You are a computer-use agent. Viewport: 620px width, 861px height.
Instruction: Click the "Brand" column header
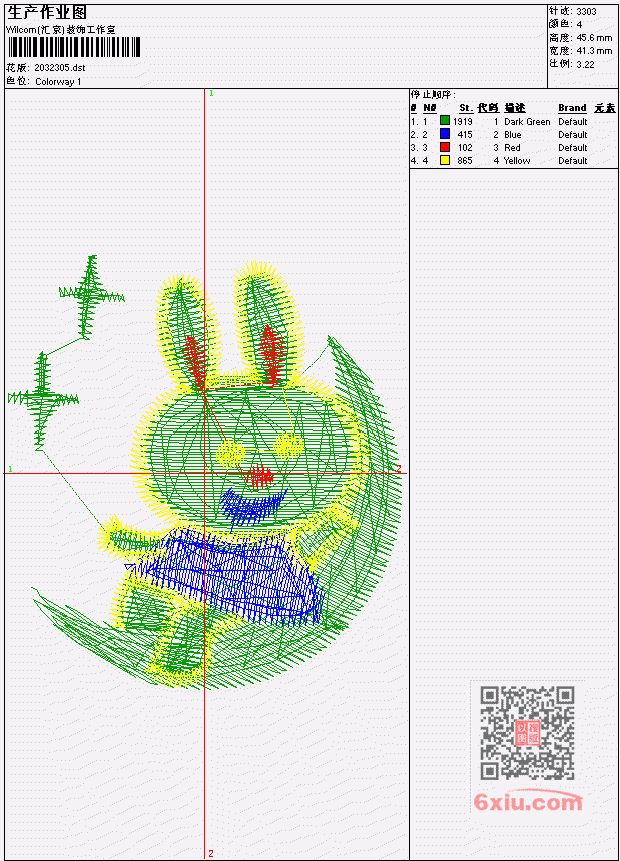click(572, 108)
